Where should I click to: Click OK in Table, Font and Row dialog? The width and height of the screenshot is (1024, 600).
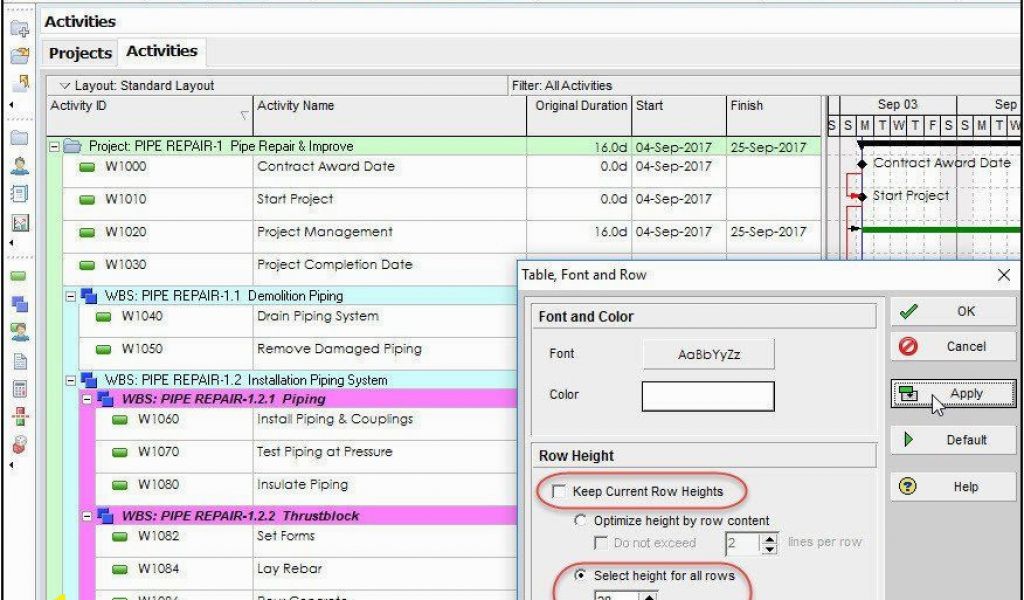[x=953, y=311]
